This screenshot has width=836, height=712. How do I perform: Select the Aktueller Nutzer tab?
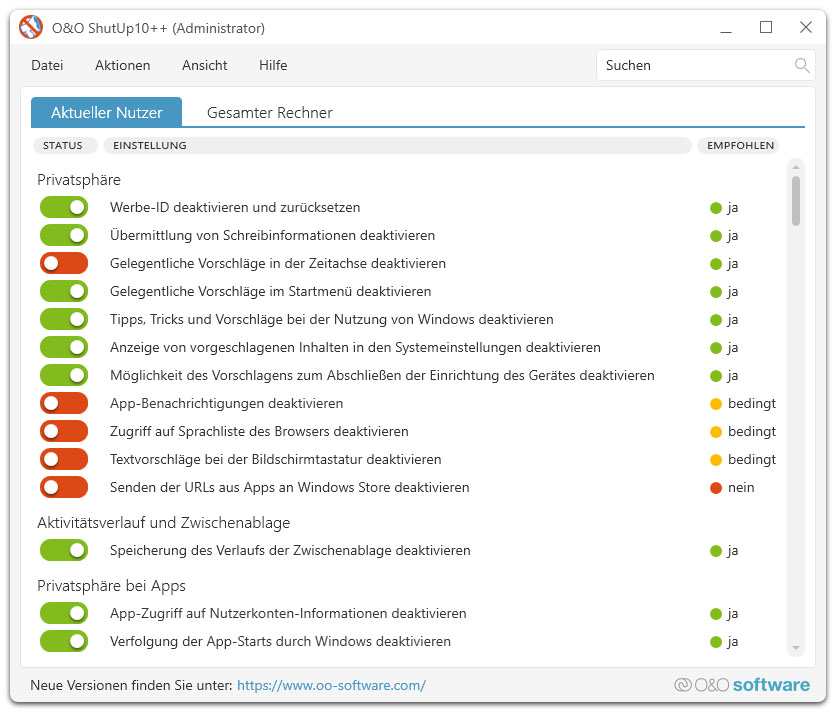click(x=107, y=112)
